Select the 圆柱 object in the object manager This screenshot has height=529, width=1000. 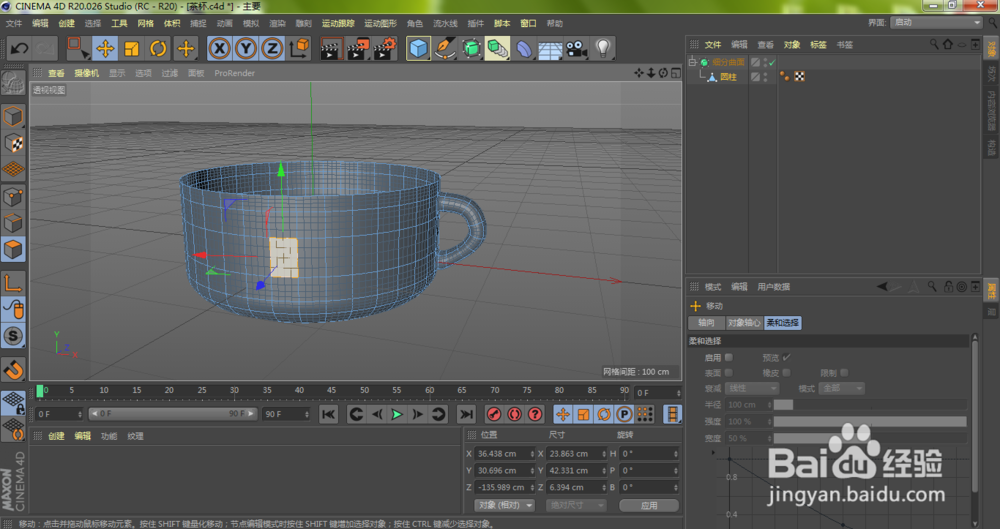coord(728,77)
